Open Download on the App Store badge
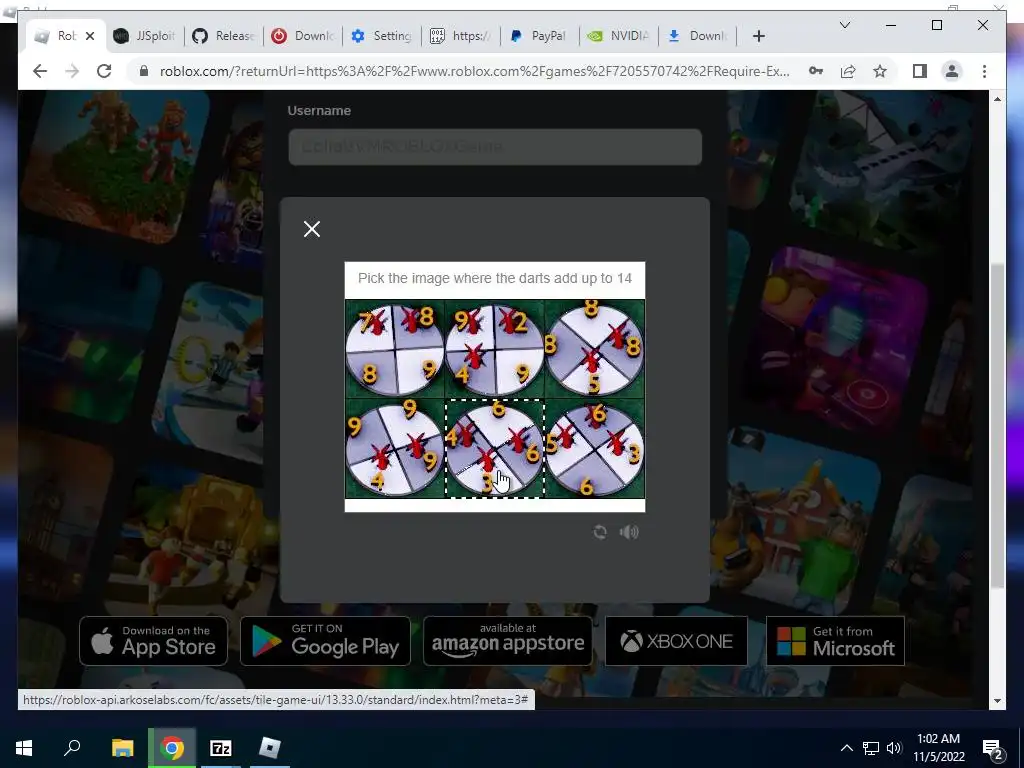Viewport: 1024px width, 768px height. [153, 641]
